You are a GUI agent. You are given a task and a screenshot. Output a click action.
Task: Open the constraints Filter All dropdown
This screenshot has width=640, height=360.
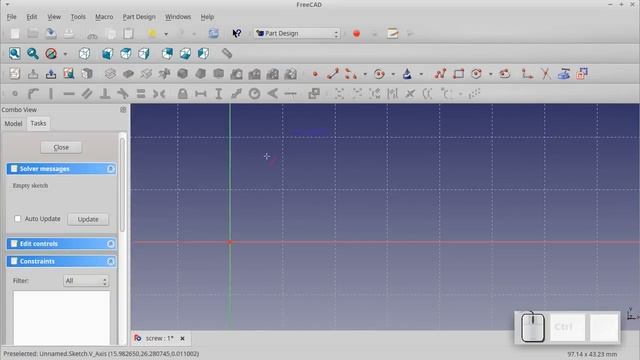pyautogui.click(x=86, y=281)
